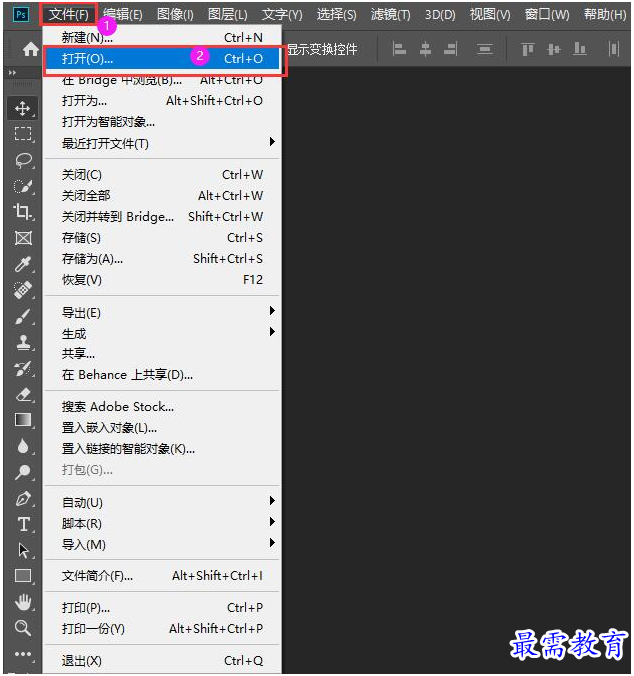The height and width of the screenshot is (676, 634).
Task: Open the 滤镜(T) menu
Action: (x=390, y=15)
